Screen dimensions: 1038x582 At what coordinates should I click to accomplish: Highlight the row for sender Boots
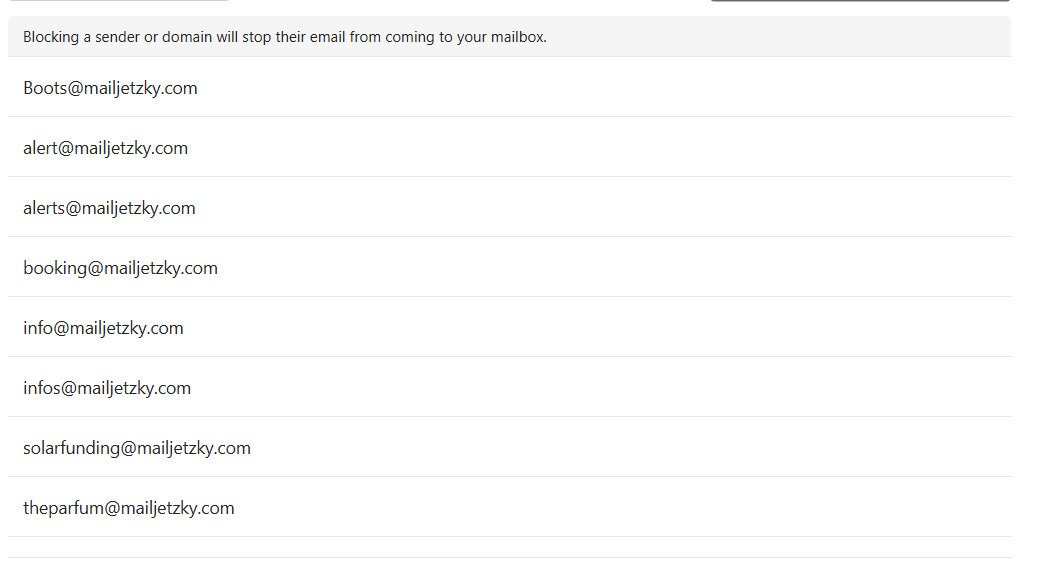tap(509, 87)
